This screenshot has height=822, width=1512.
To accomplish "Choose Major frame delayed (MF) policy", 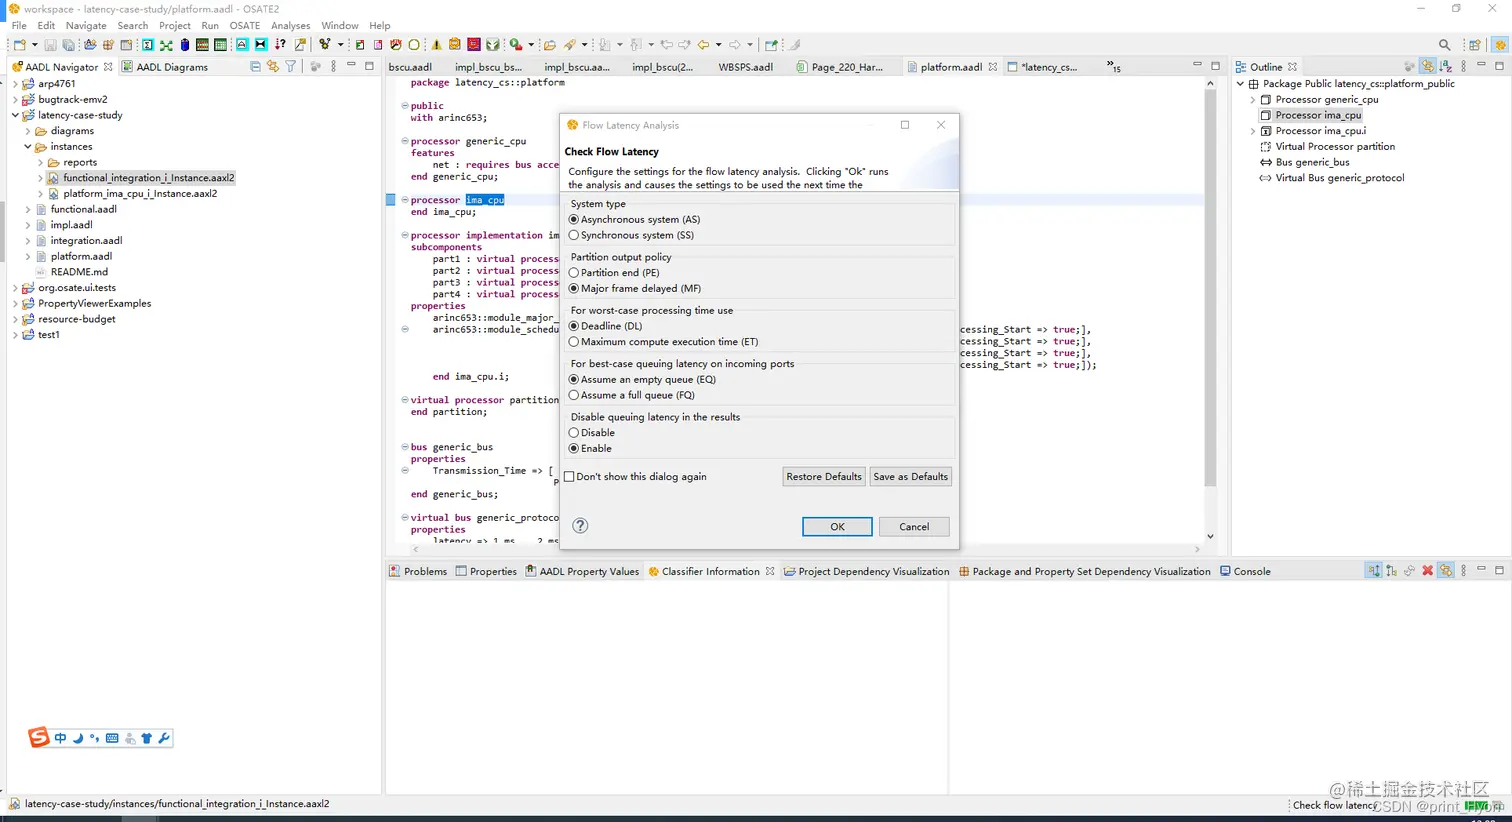I will [x=634, y=288].
